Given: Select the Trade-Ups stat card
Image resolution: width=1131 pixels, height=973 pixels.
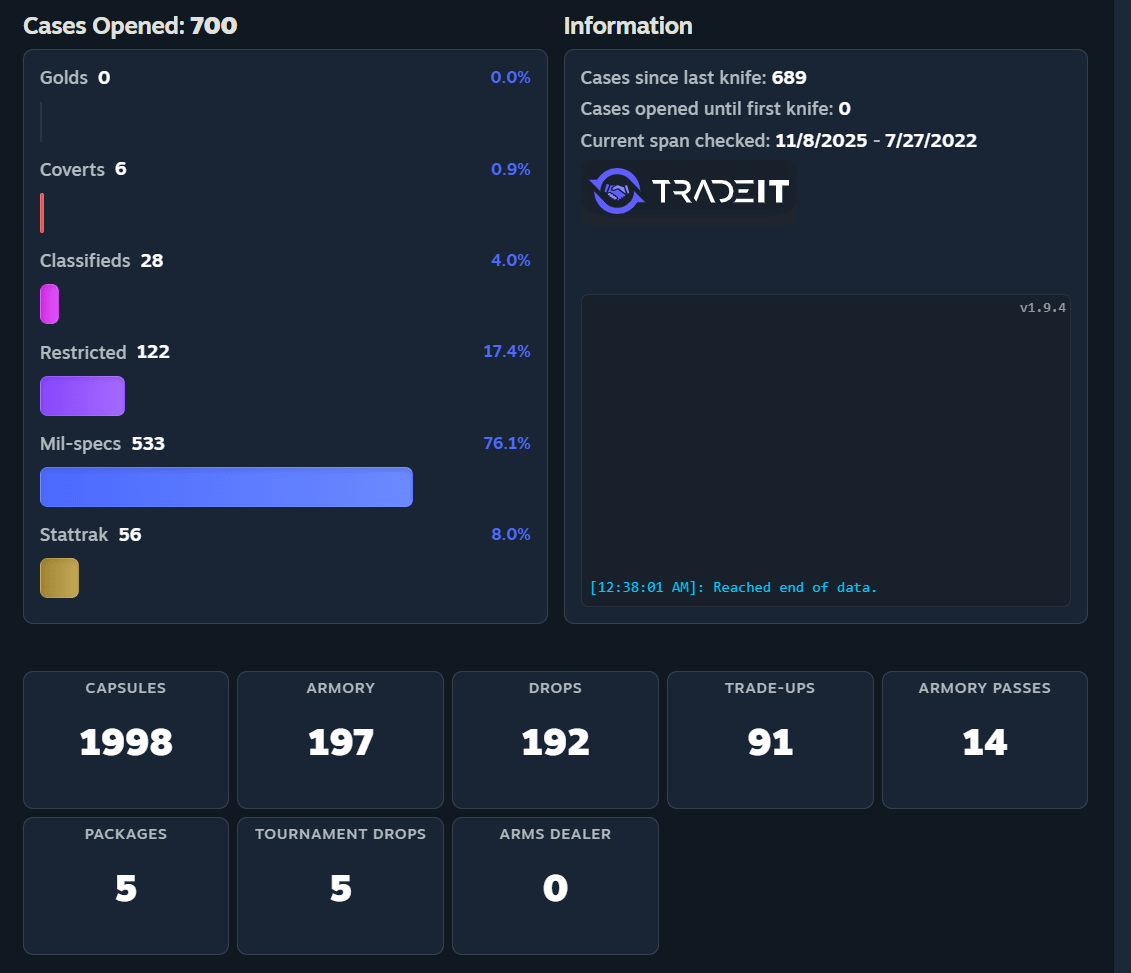Looking at the screenshot, I should pyautogui.click(x=770, y=740).
